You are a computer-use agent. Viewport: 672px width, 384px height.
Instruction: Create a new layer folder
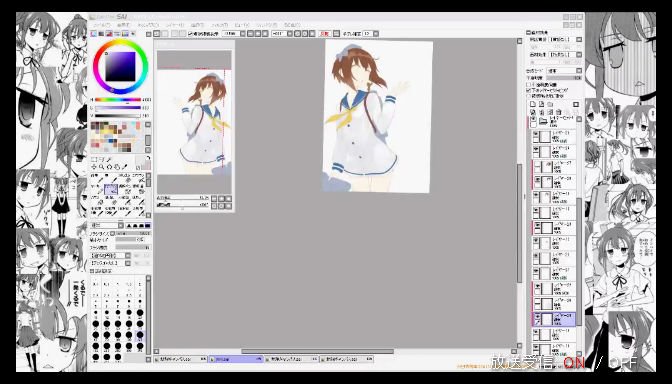tap(550, 104)
